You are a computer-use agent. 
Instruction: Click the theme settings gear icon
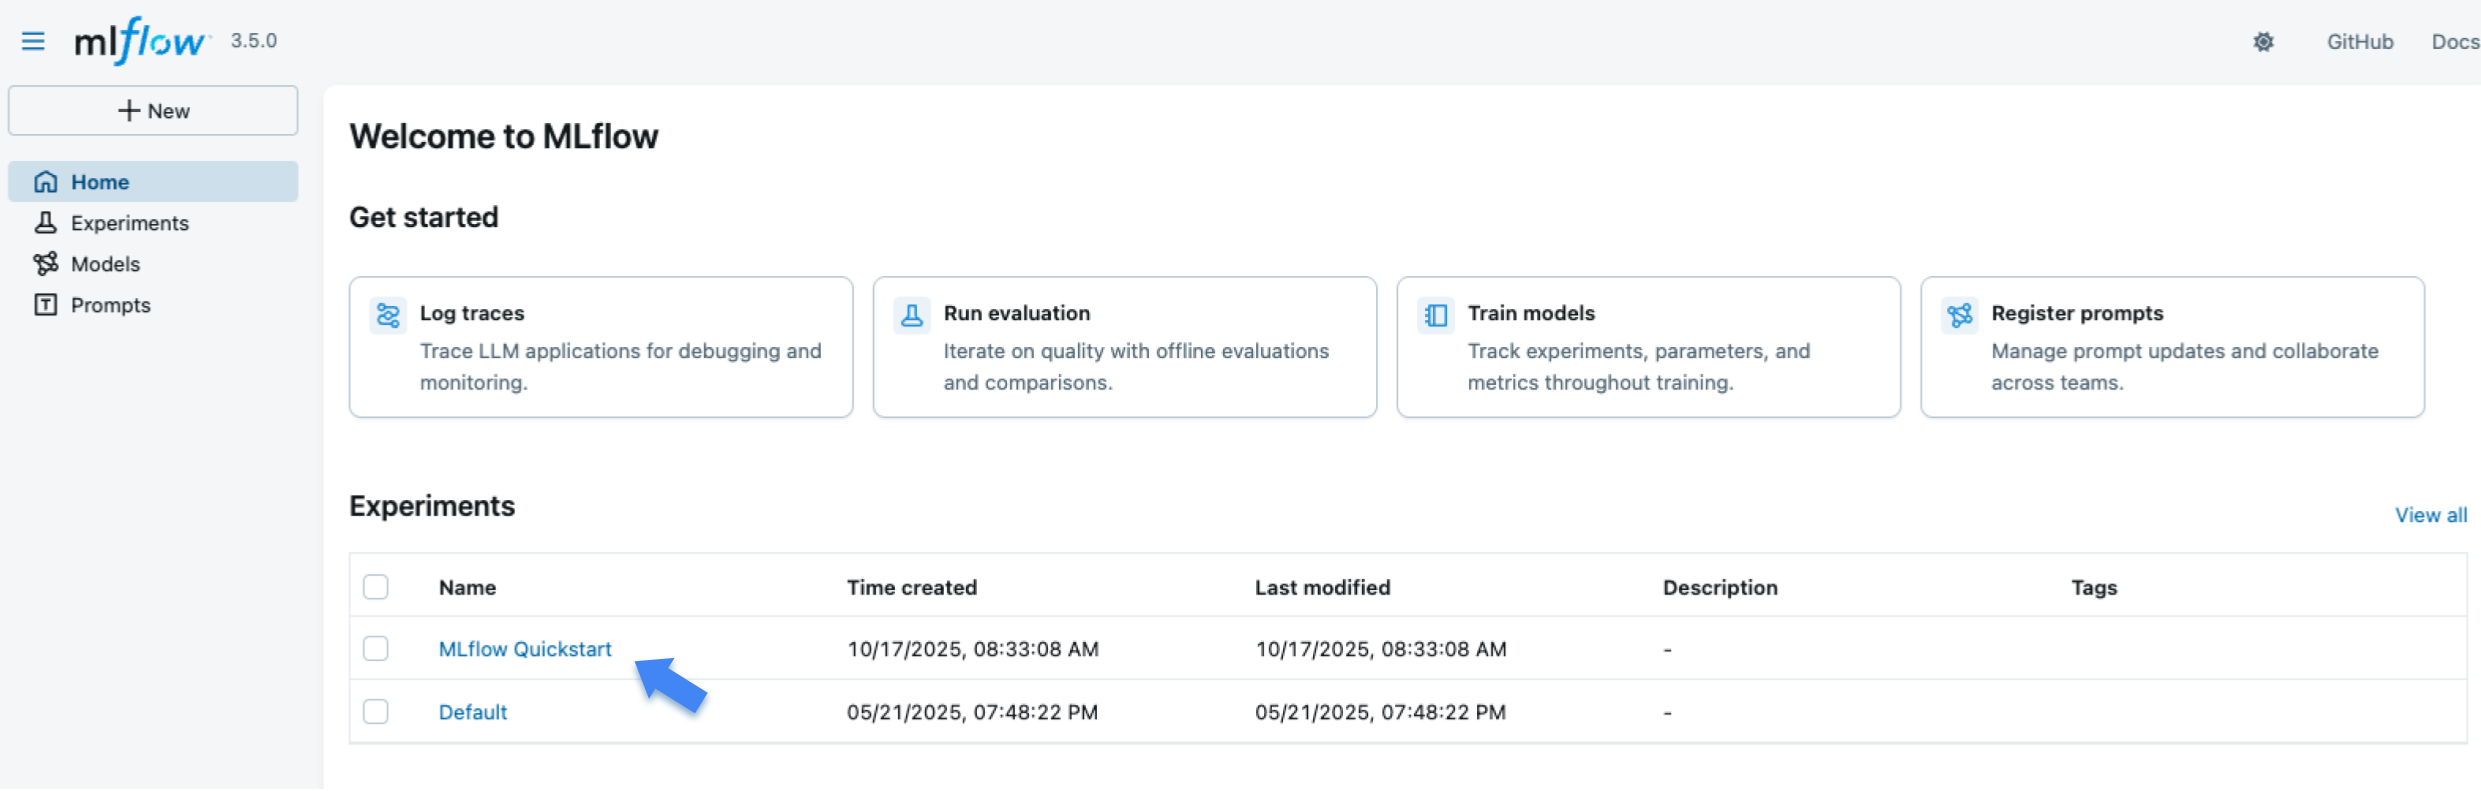pyautogui.click(x=2263, y=42)
